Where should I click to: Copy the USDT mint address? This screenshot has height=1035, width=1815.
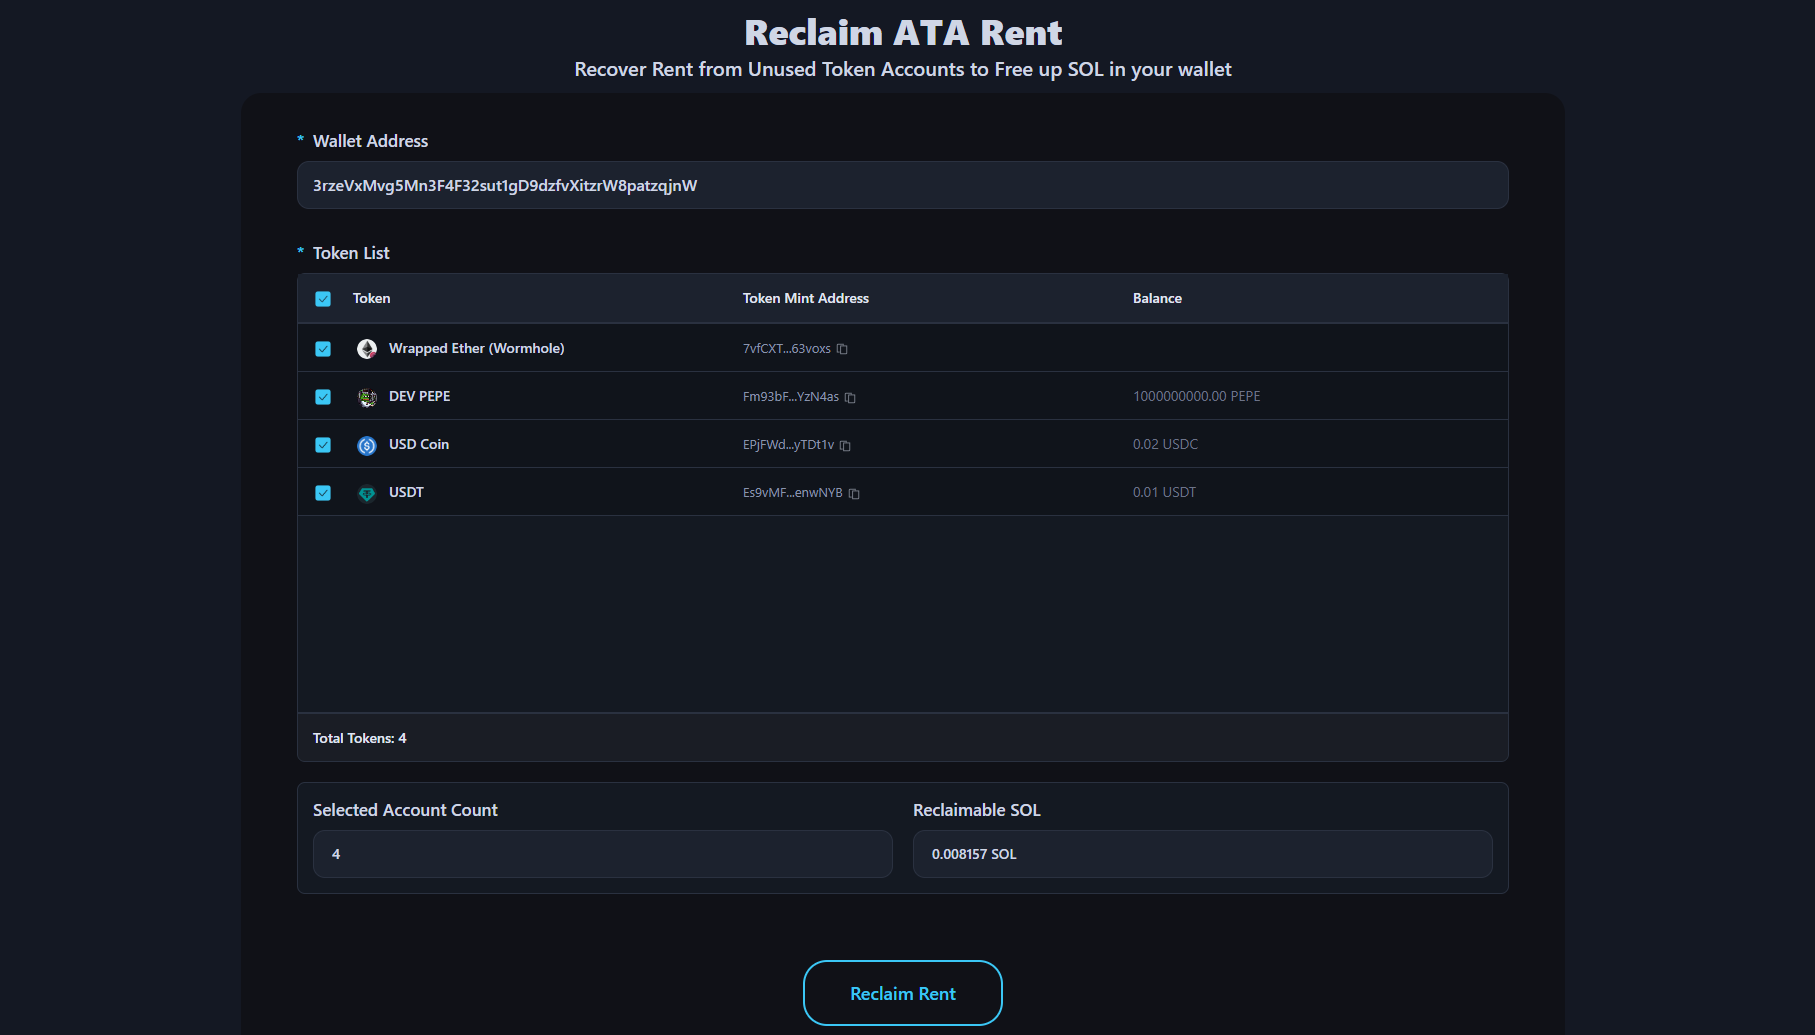854,493
